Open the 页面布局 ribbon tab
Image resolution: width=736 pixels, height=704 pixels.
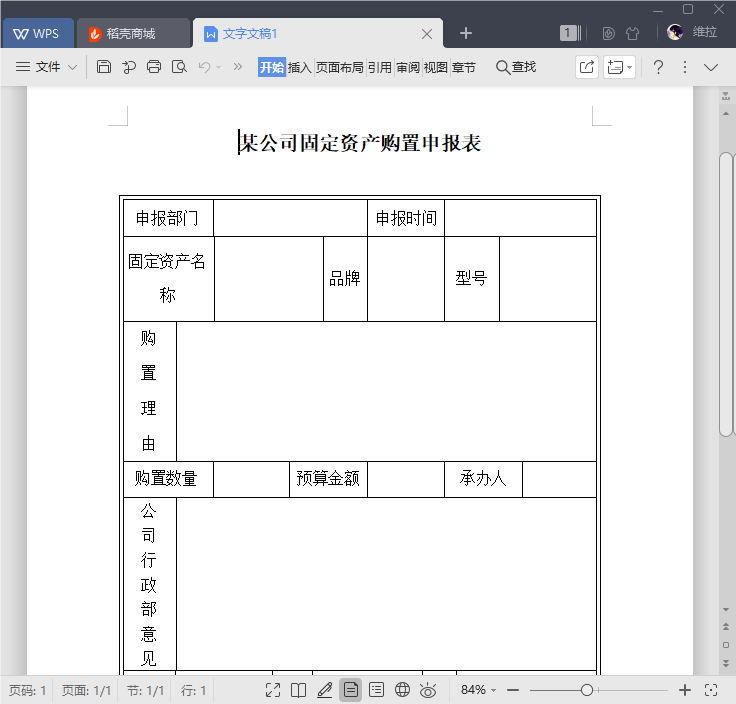click(x=339, y=67)
